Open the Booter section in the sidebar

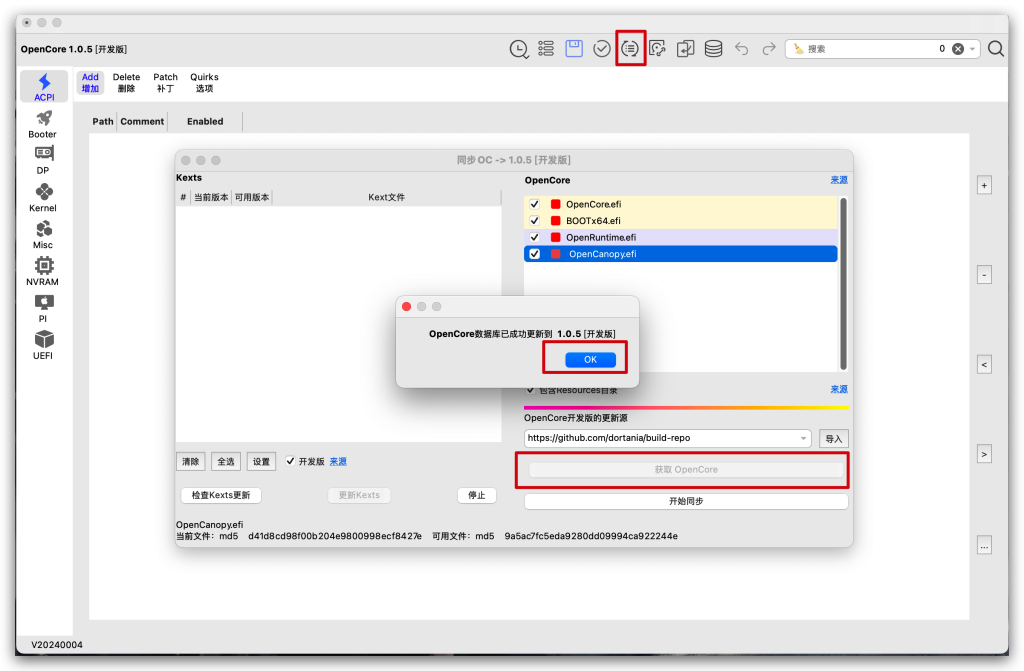click(42, 124)
